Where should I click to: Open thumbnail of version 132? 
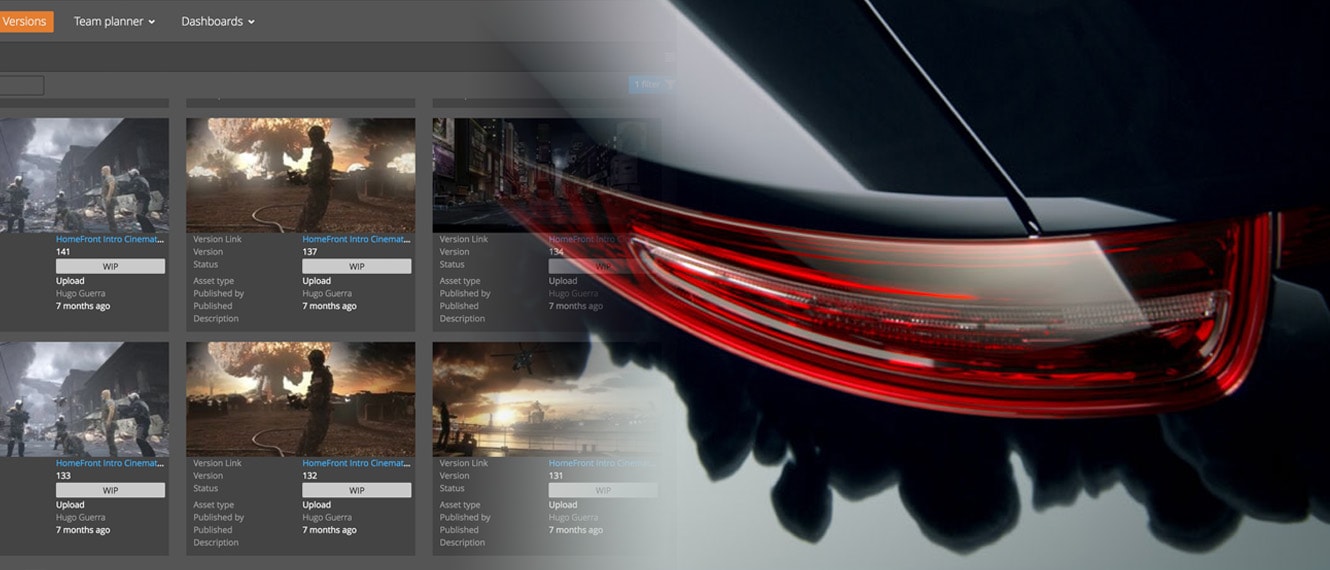[x=300, y=399]
